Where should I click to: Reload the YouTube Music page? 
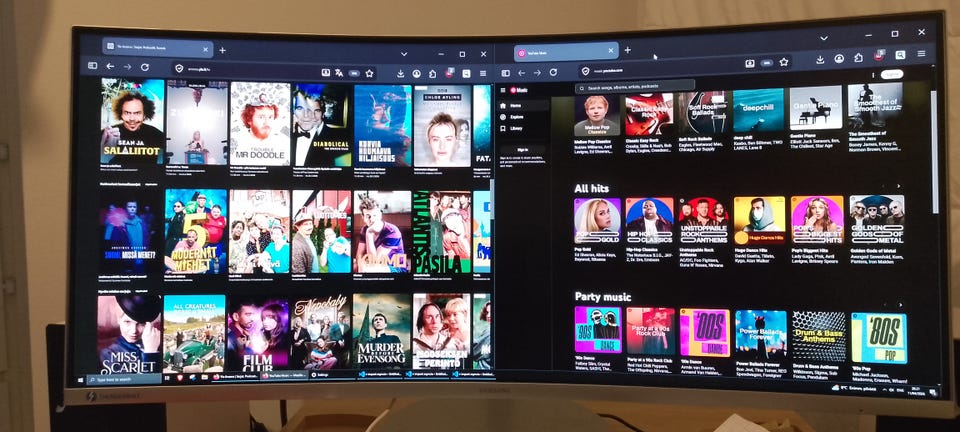coord(553,72)
